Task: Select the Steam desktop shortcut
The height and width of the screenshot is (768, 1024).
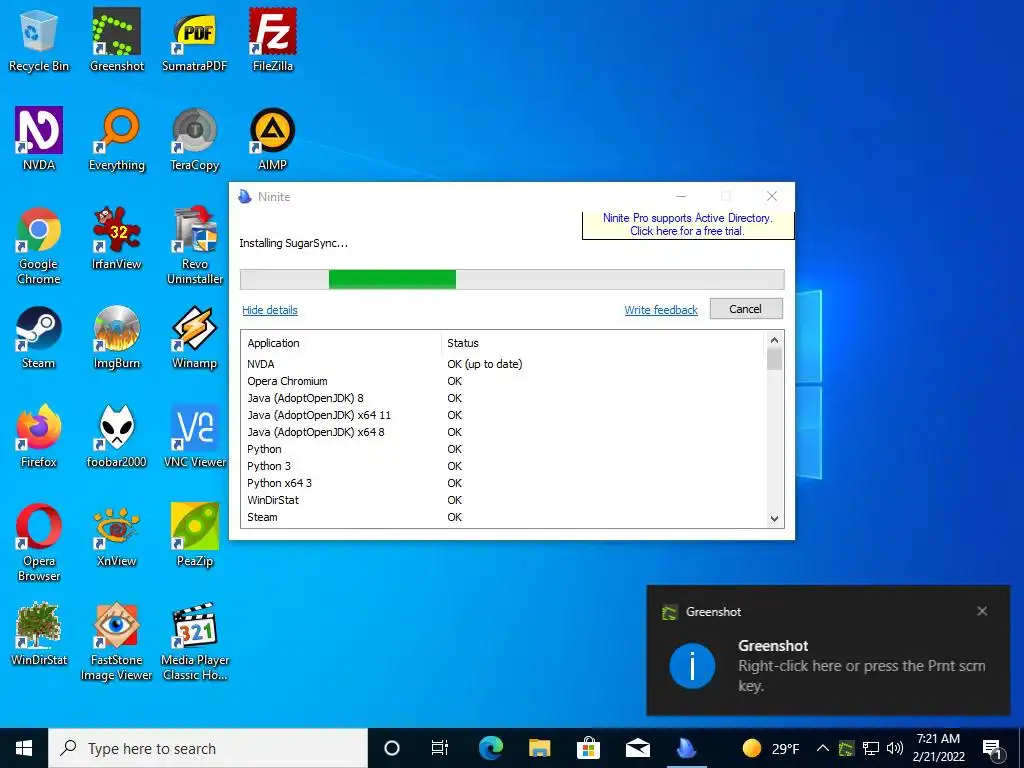Action: click(x=39, y=337)
